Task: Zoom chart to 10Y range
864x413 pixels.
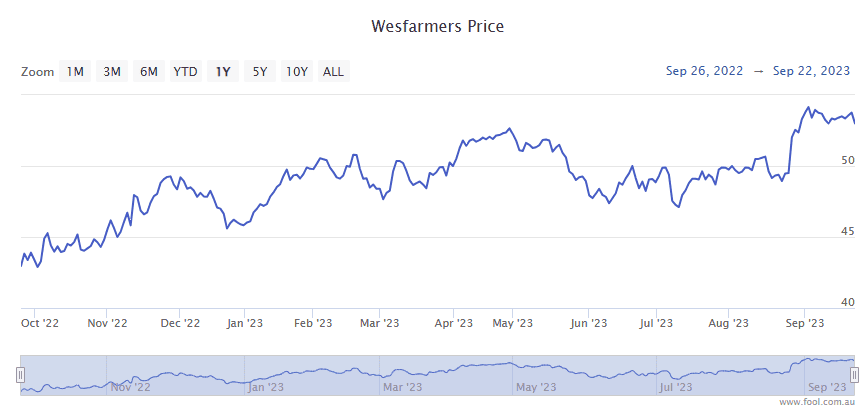Action: coord(297,71)
